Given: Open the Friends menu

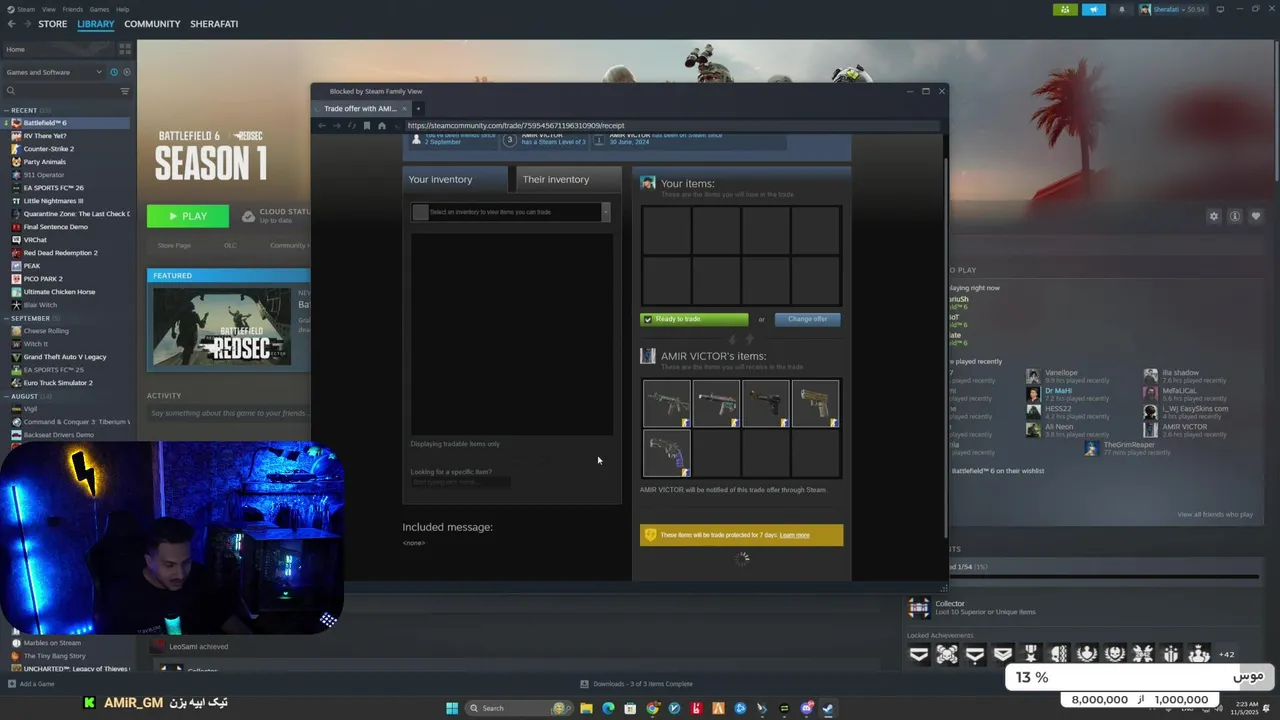Looking at the screenshot, I should 73,9.
